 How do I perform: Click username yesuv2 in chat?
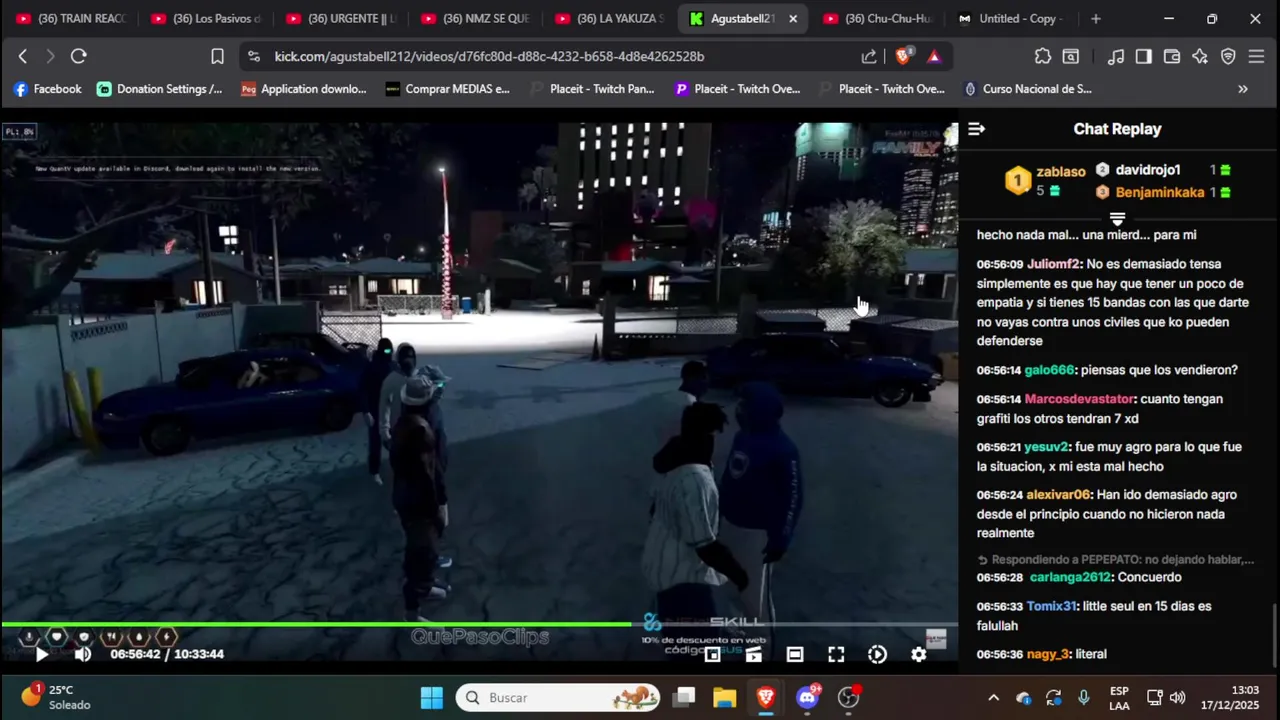tap(1046, 447)
